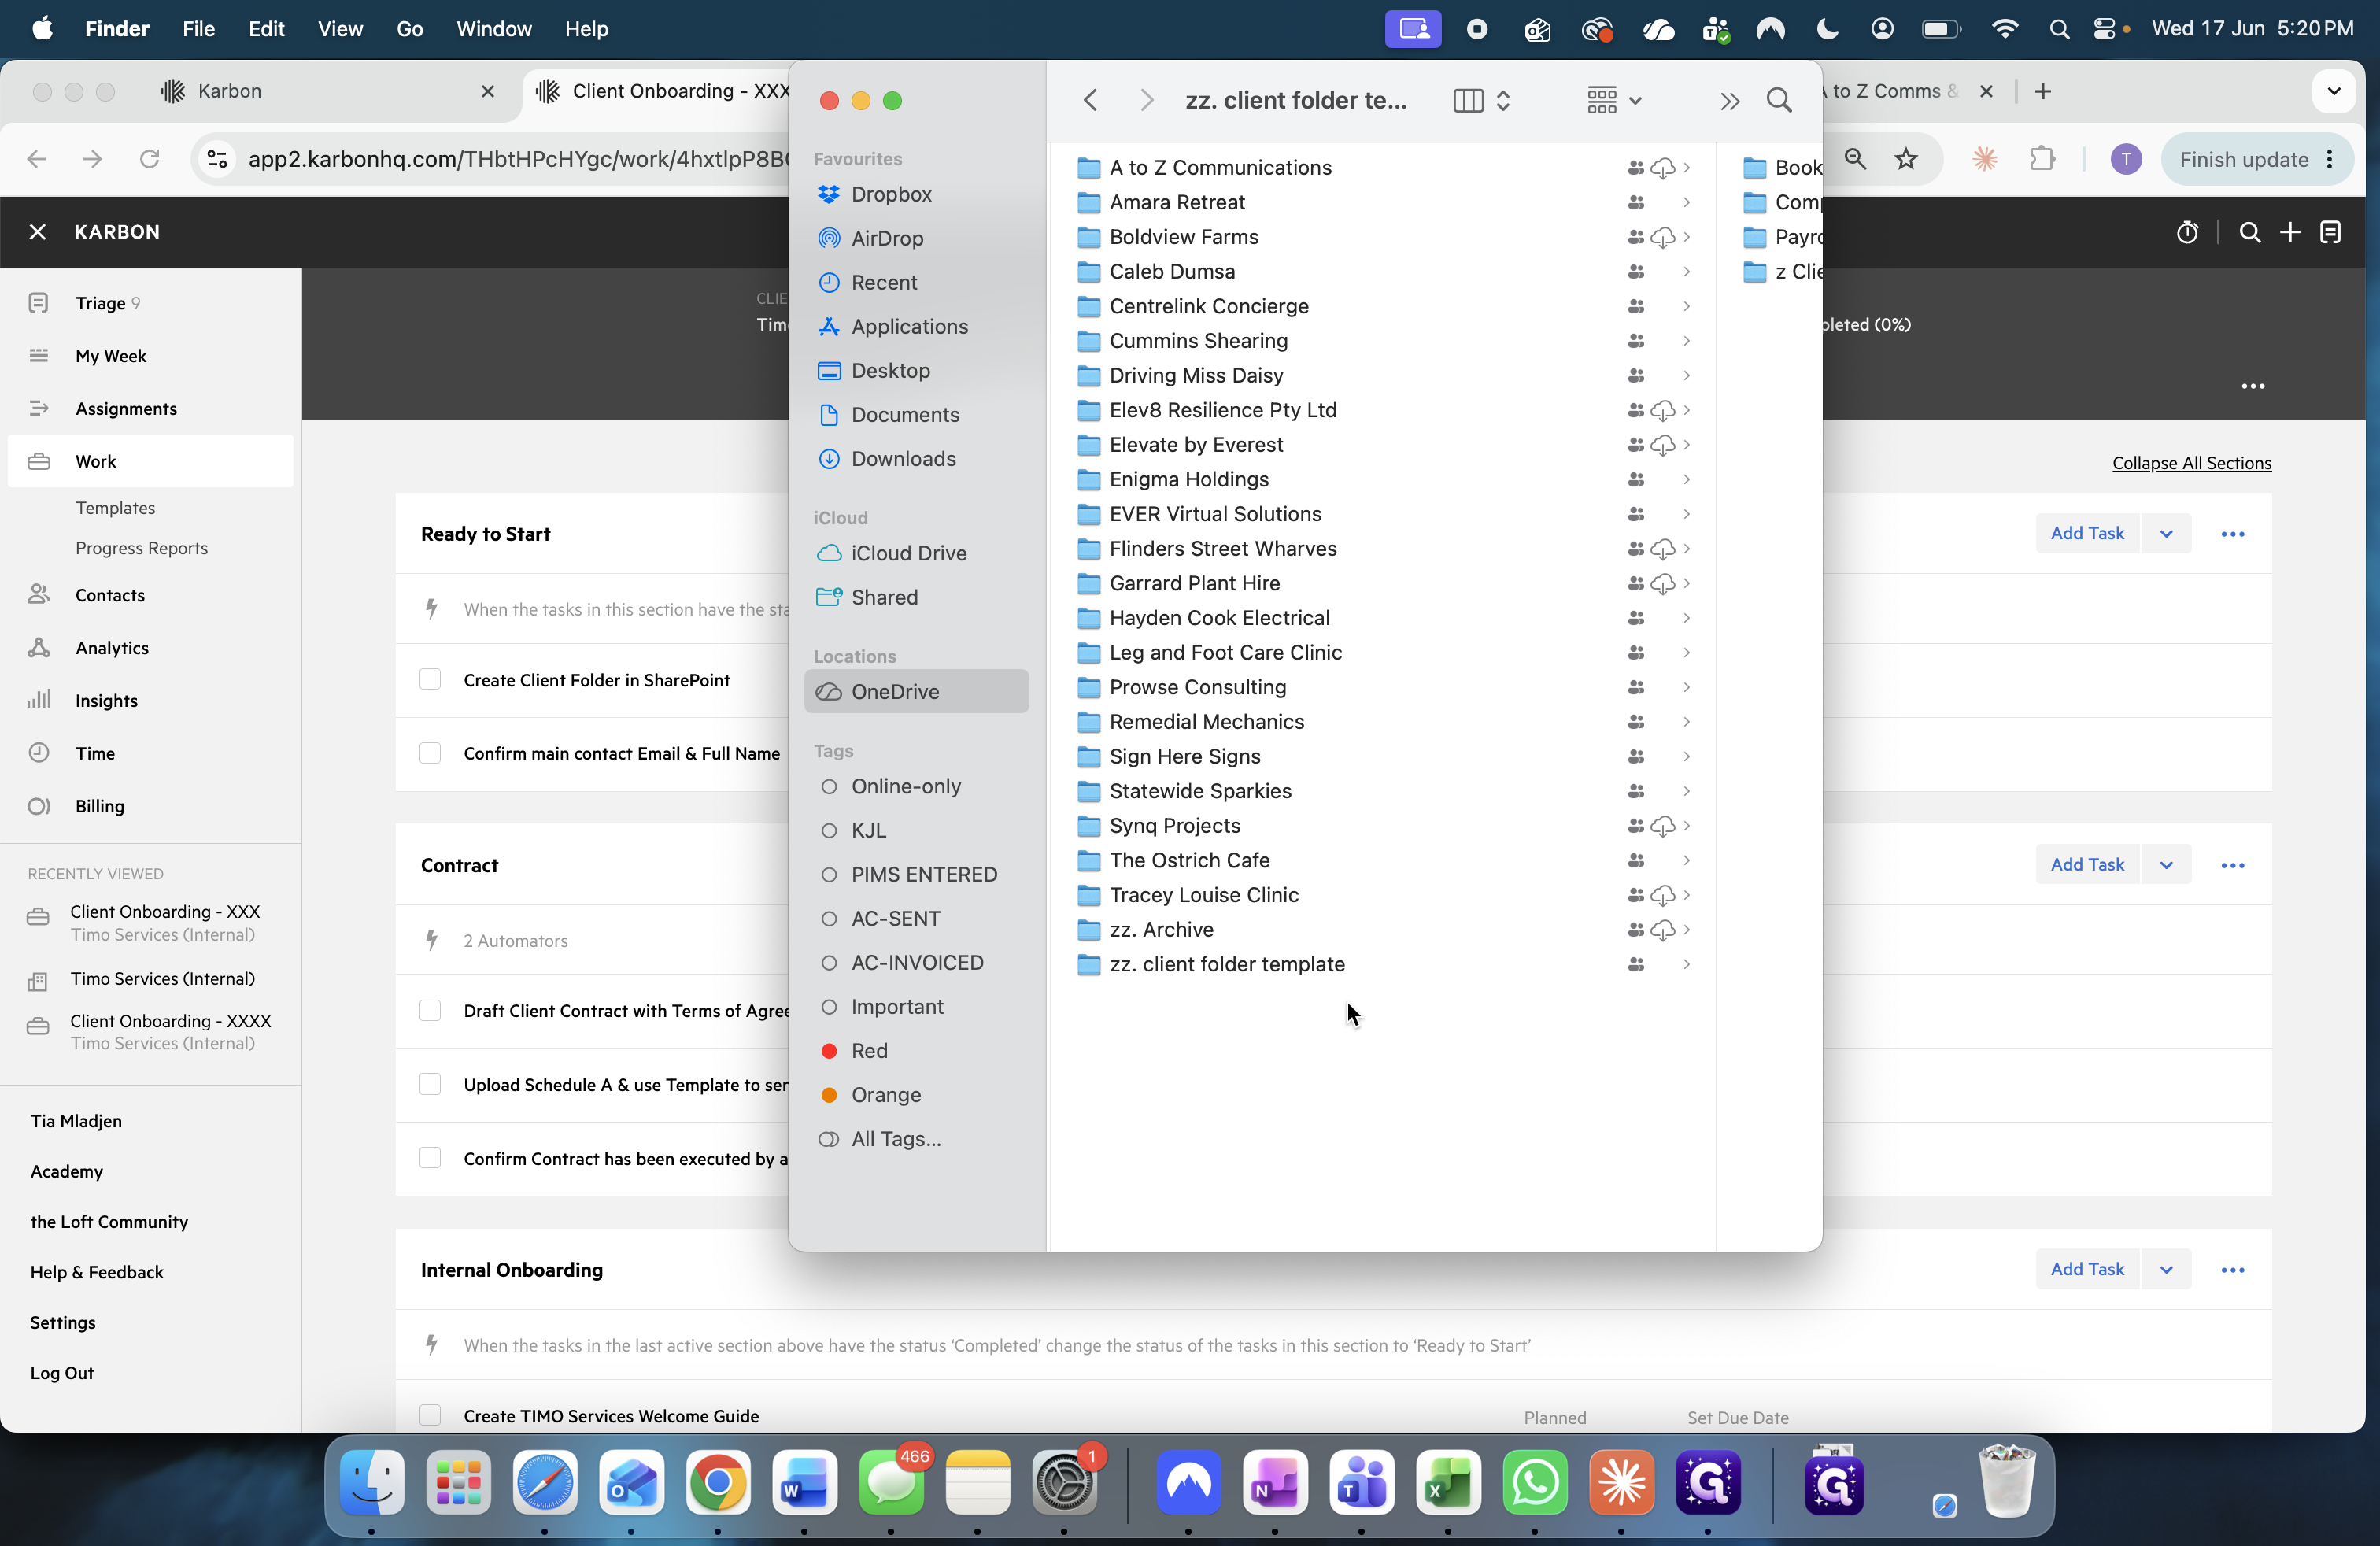2380x1546 pixels.
Task: Open Time in Karbon sidebar
Action: click(150, 753)
